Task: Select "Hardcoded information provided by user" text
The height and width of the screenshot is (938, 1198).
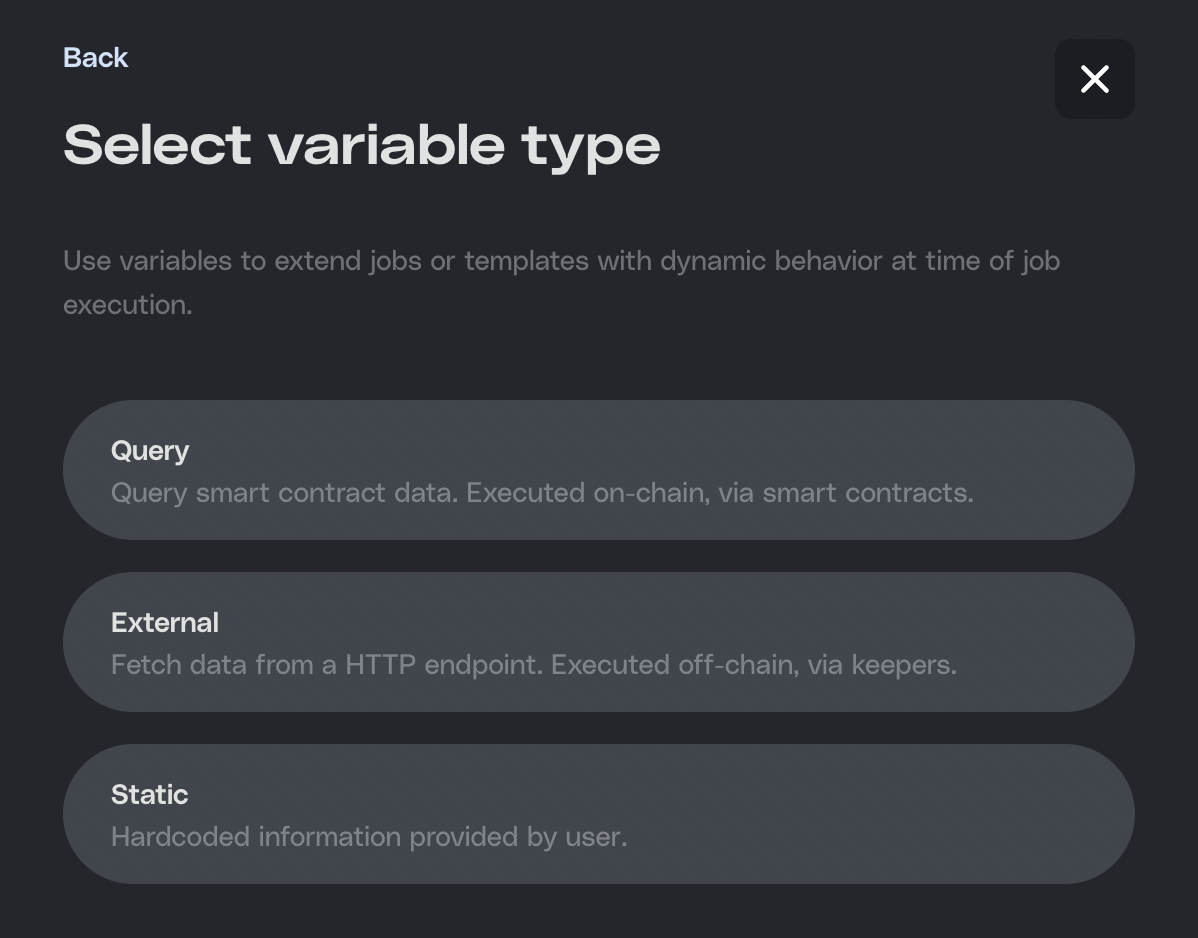Action: (369, 837)
